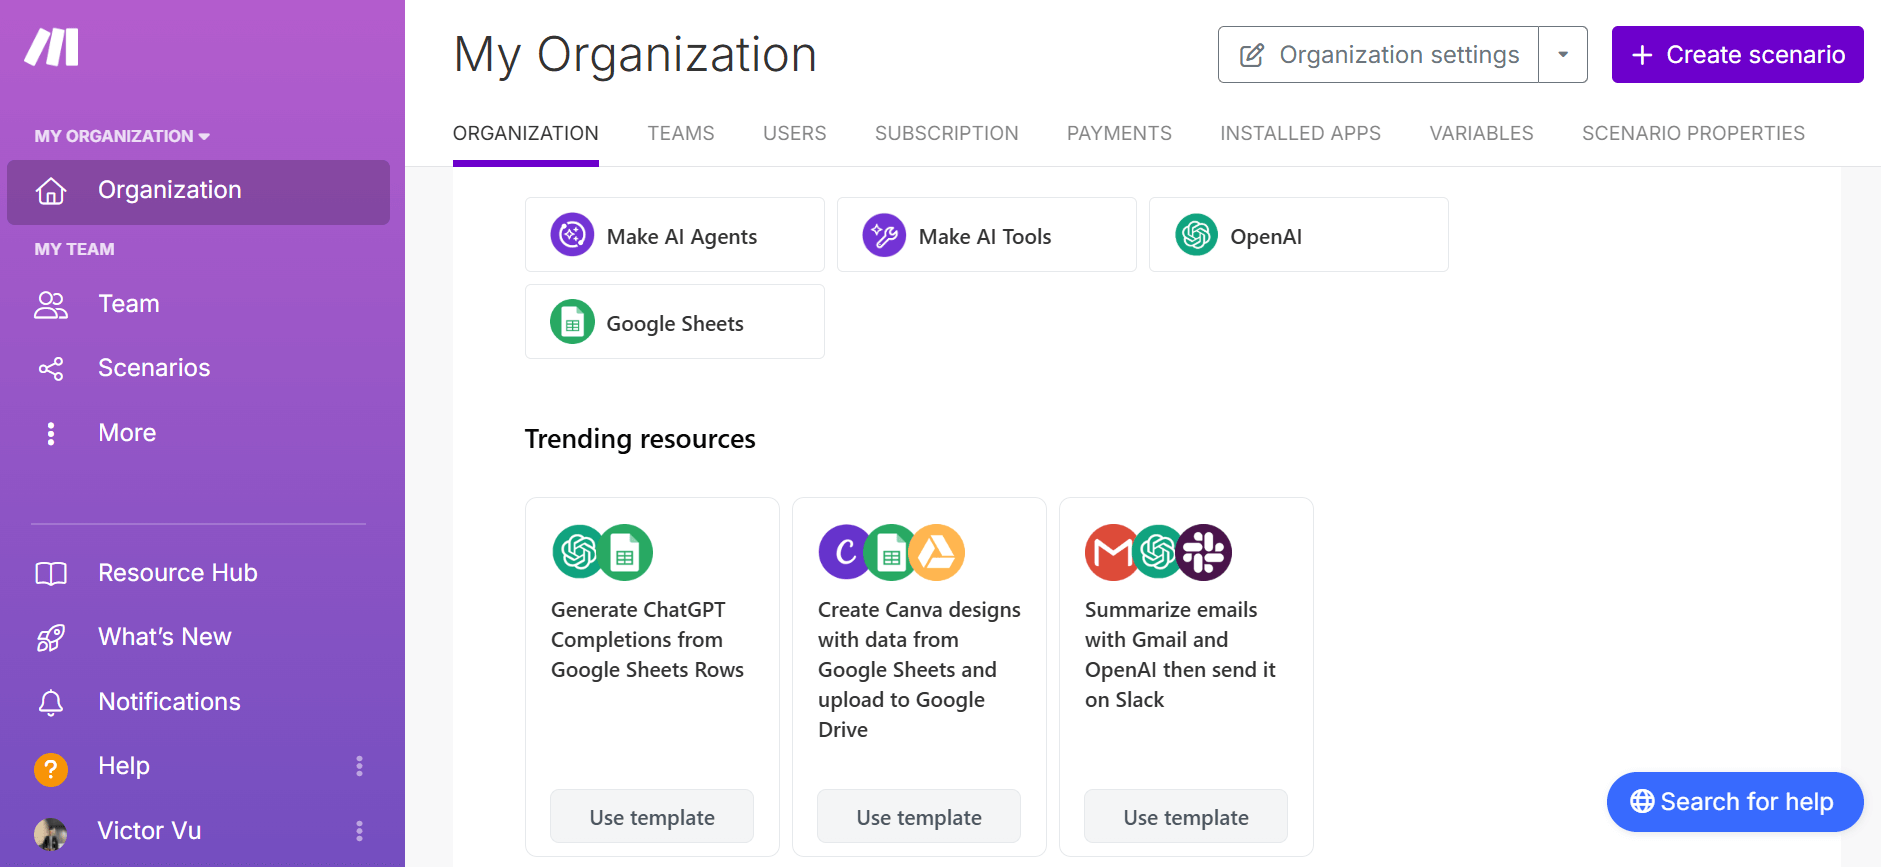The image size is (1881, 867).
Task: Switch to the ORGANIZATION tab
Action: (x=526, y=133)
